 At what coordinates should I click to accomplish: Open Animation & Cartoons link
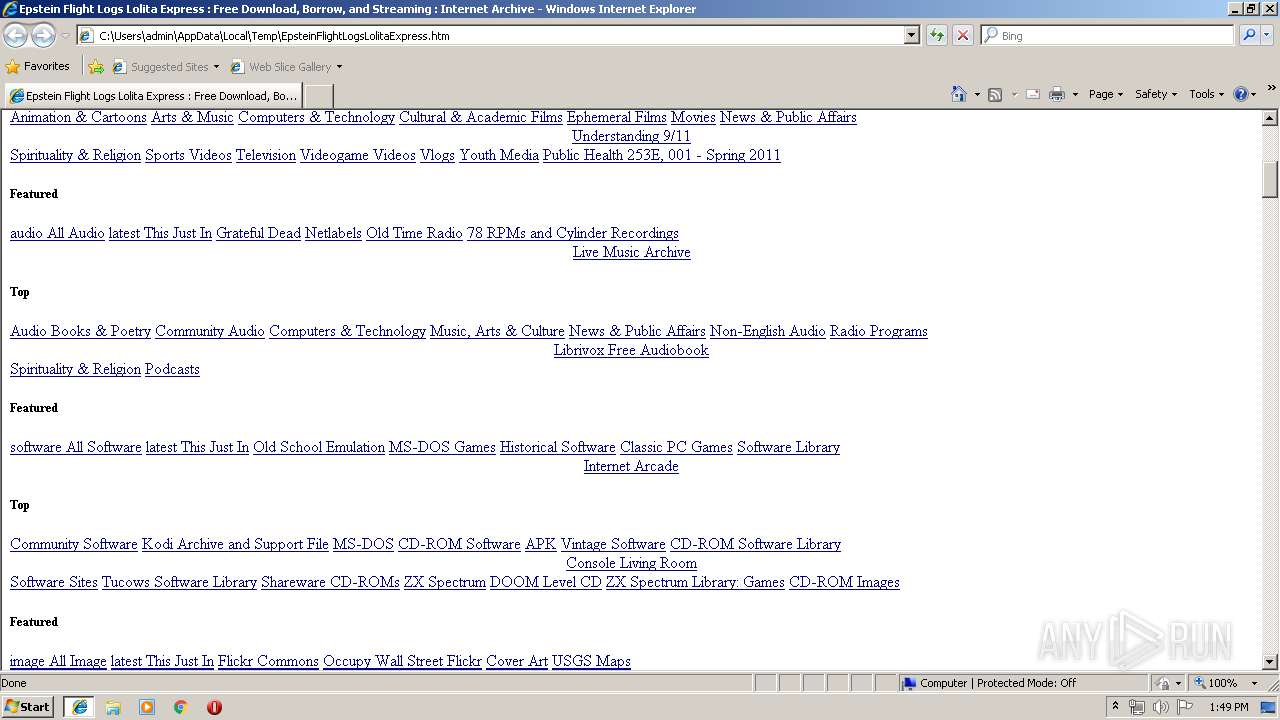coord(78,117)
